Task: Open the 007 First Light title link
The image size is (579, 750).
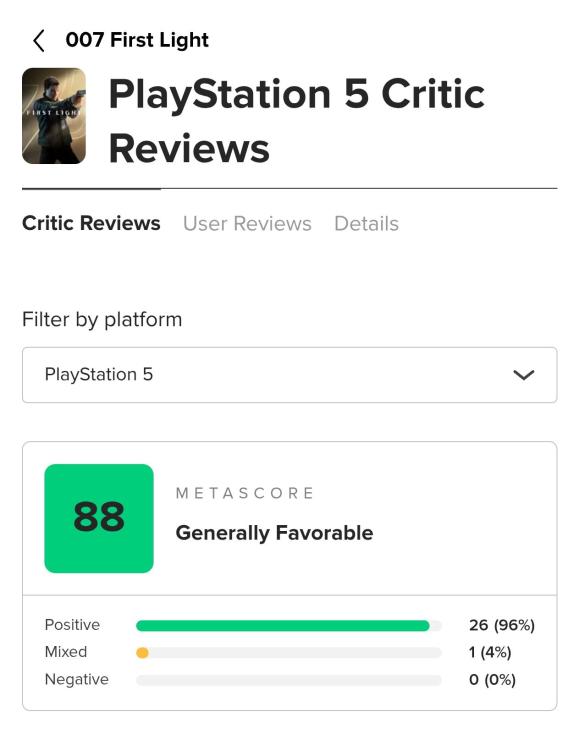Action: 137,40
